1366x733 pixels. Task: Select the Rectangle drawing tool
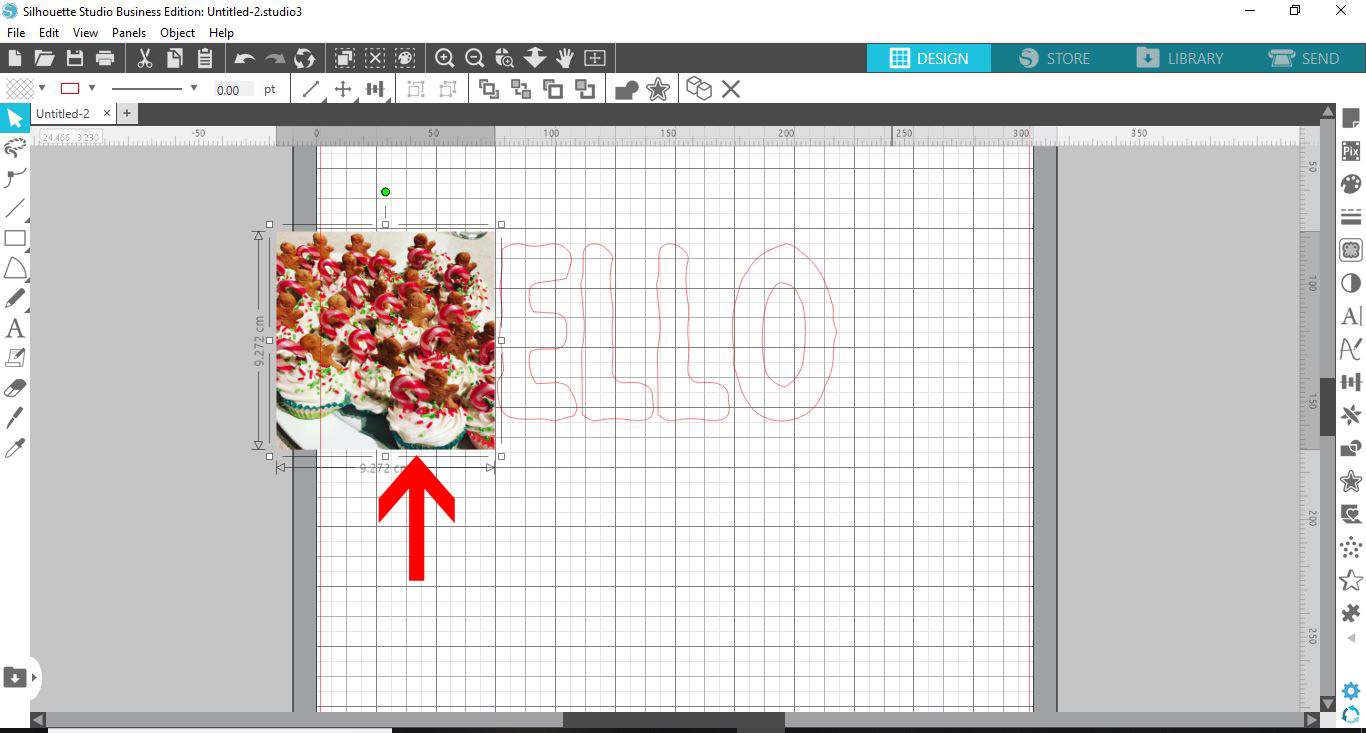14,238
